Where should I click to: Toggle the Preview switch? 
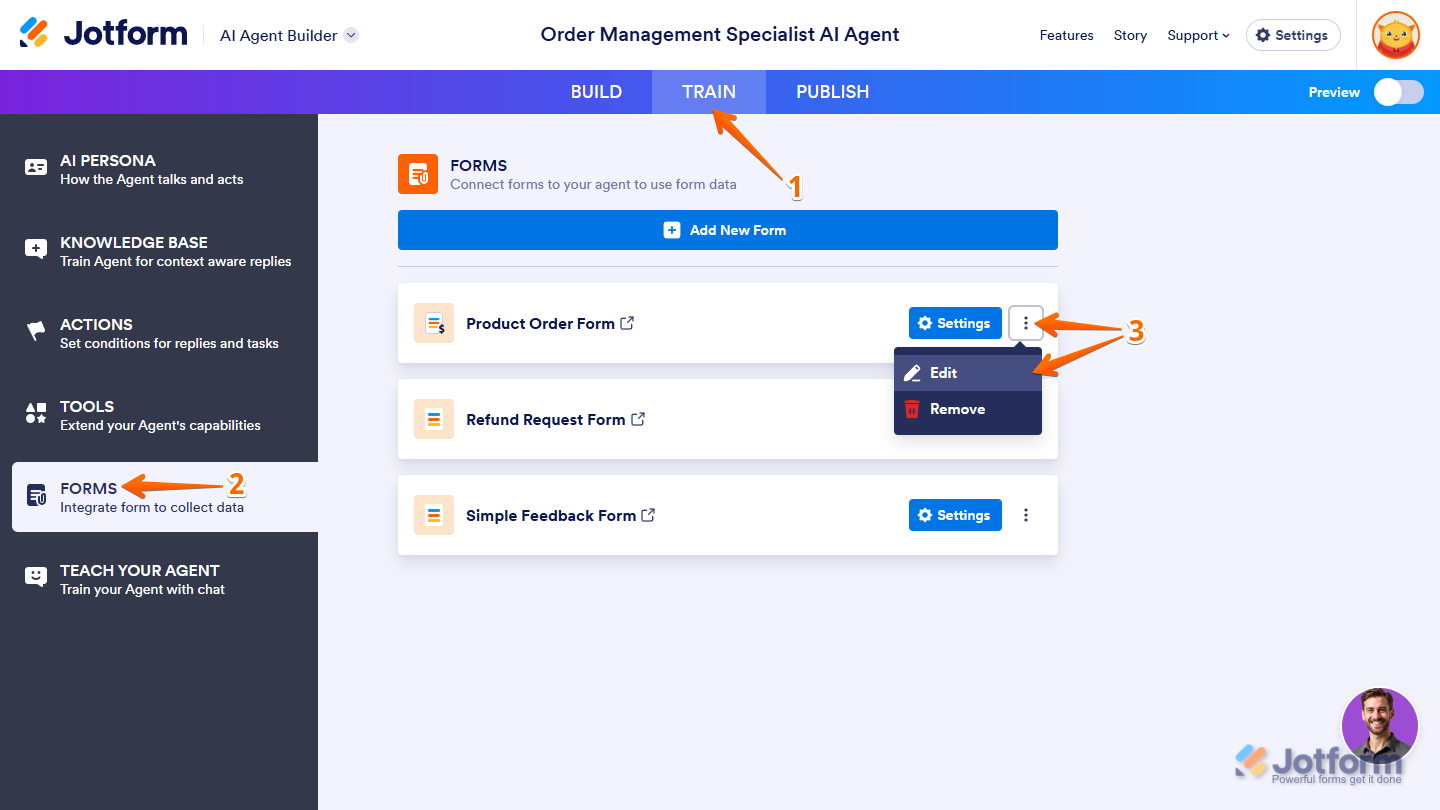click(x=1398, y=92)
